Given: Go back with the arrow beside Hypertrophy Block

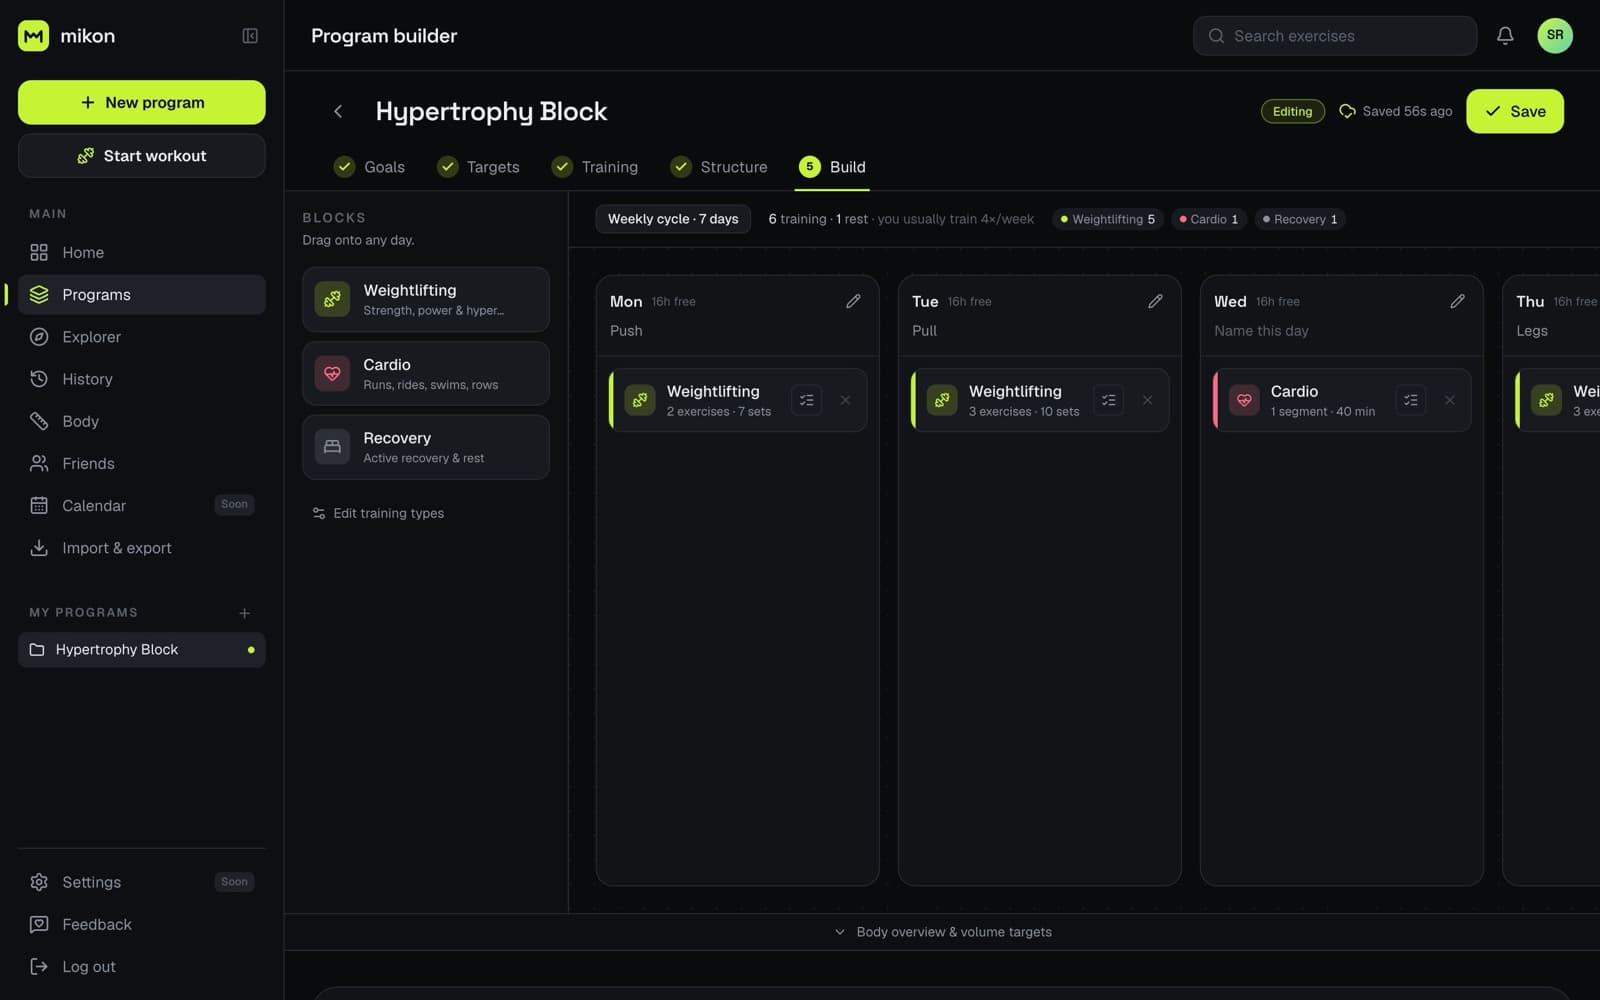Looking at the screenshot, I should pyautogui.click(x=338, y=111).
